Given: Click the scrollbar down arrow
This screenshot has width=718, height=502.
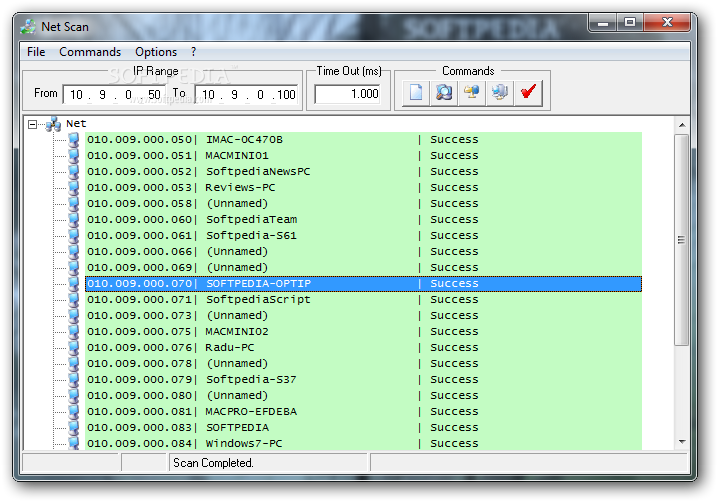Looking at the screenshot, I should click(x=682, y=442).
